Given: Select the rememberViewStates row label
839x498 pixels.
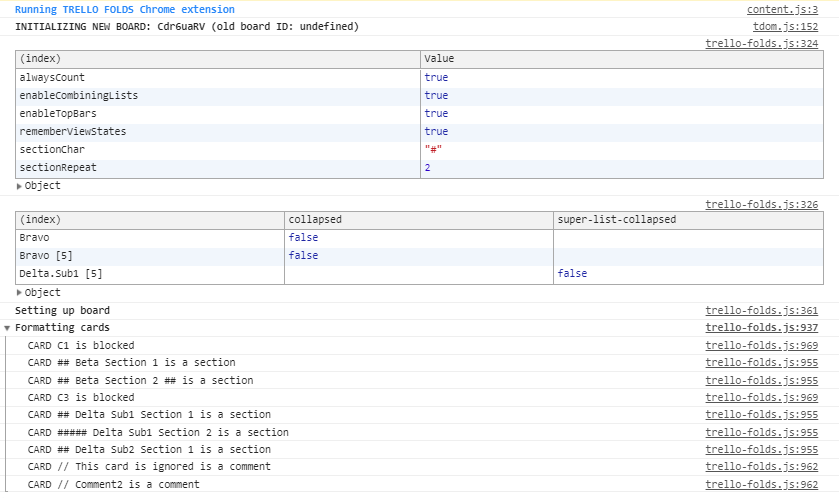Looking at the screenshot, I should tap(73, 132).
